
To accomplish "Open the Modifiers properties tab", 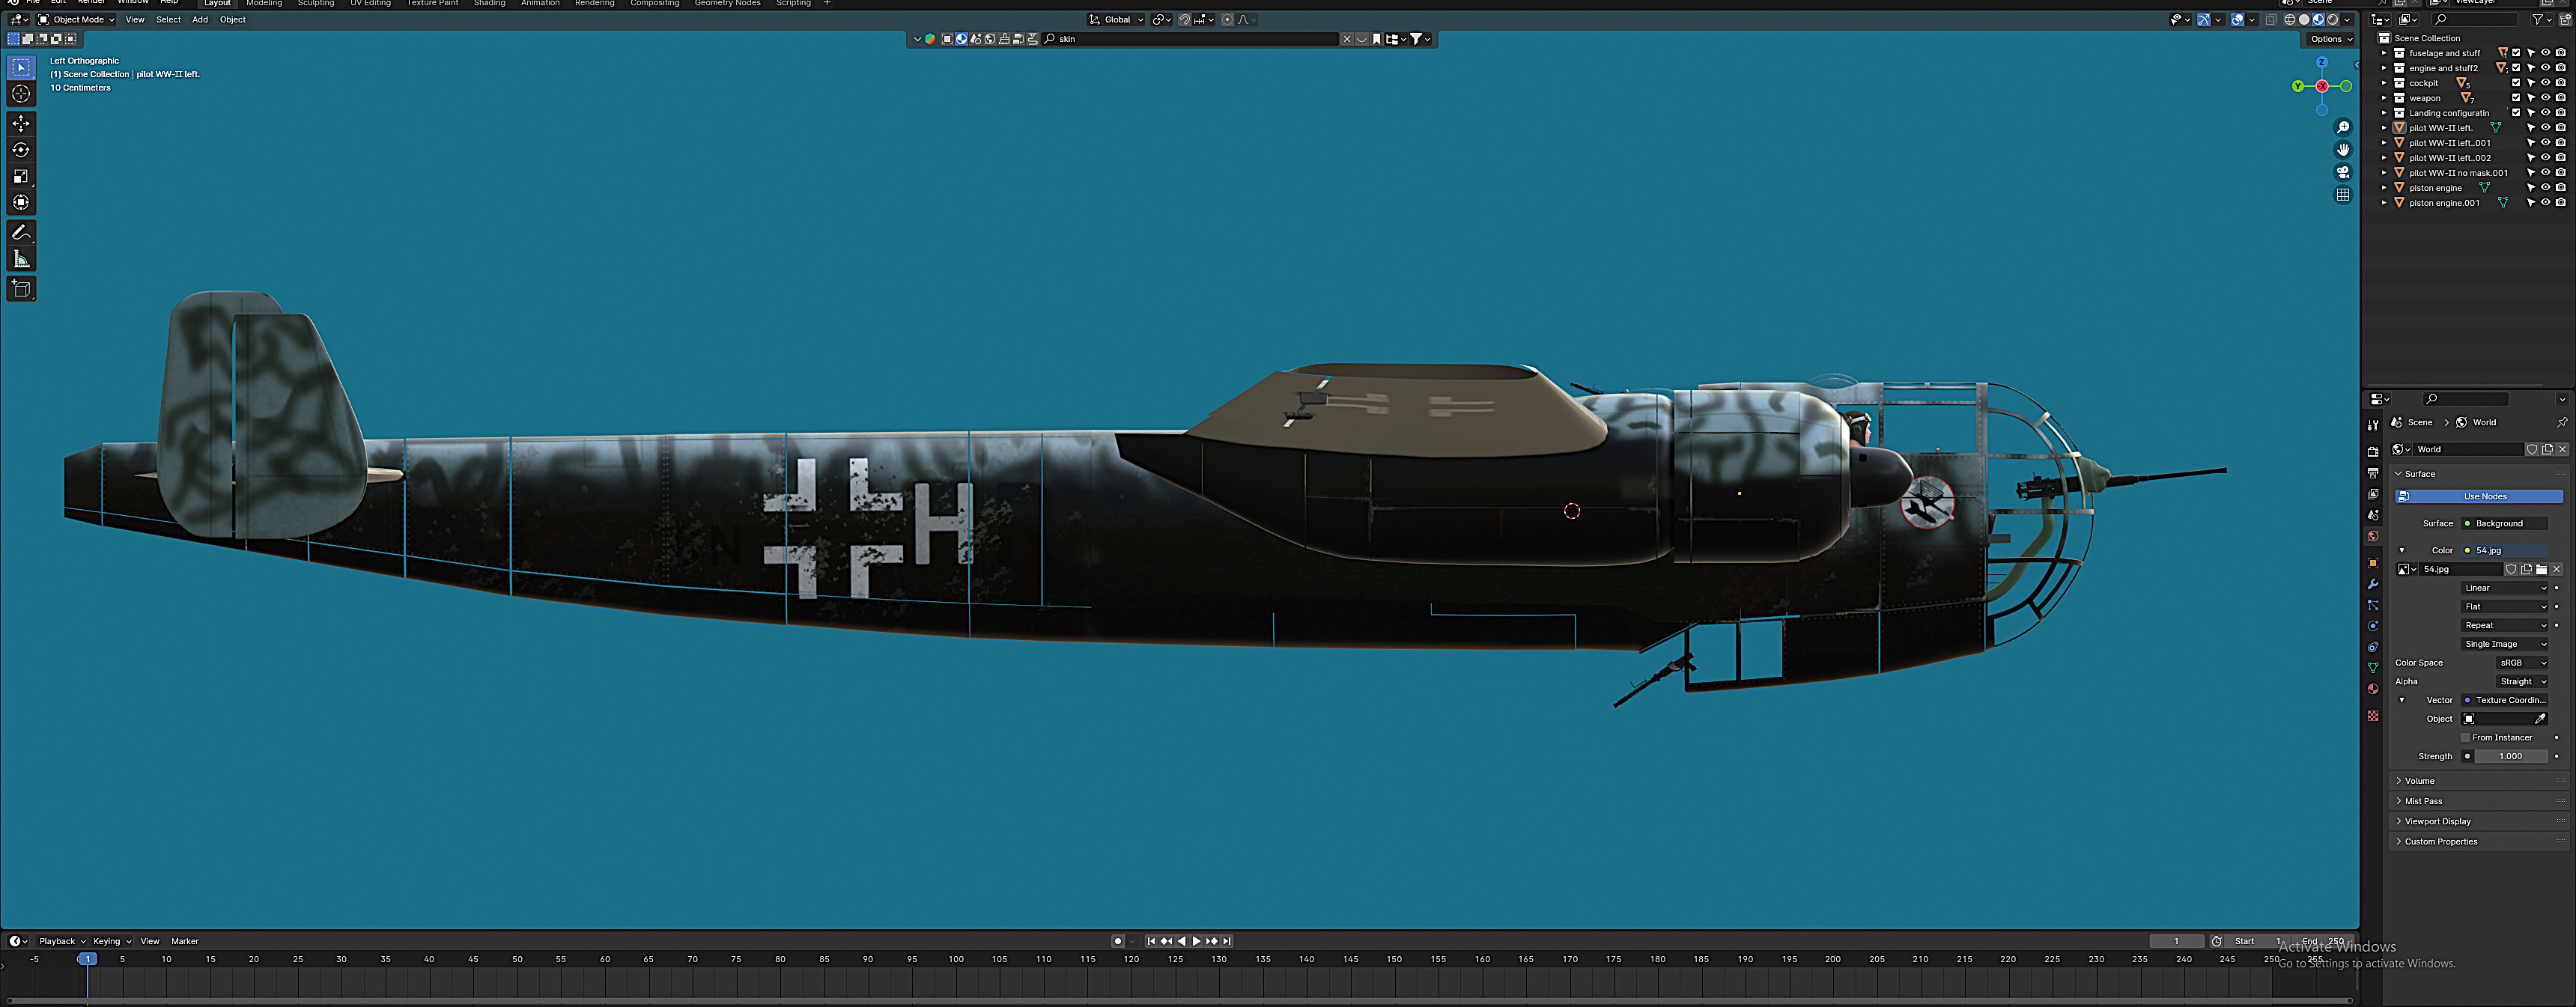I will (x=2372, y=584).
